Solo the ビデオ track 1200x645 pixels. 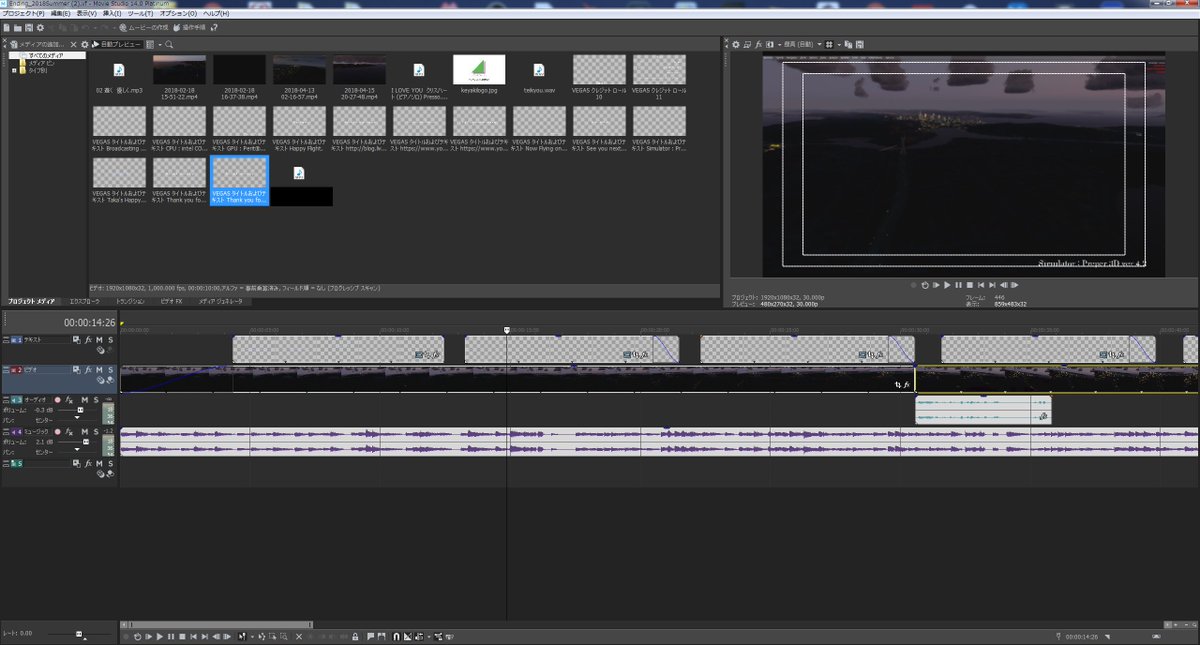point(110,370)
